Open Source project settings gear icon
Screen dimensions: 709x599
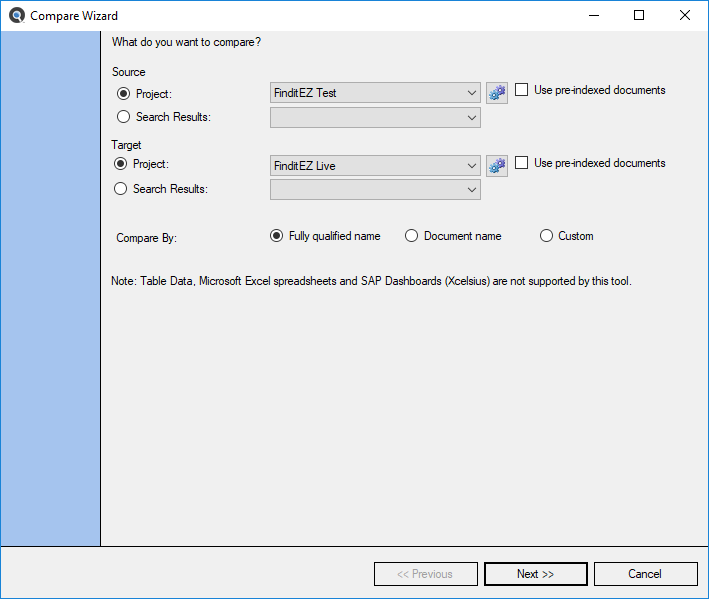click(x=496, y=93)
